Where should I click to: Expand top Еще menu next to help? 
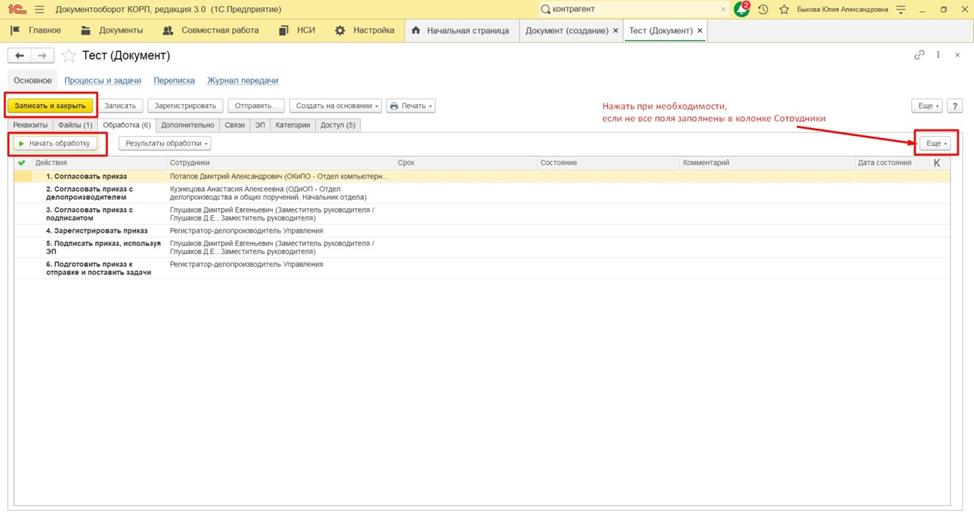coord(927,106)
